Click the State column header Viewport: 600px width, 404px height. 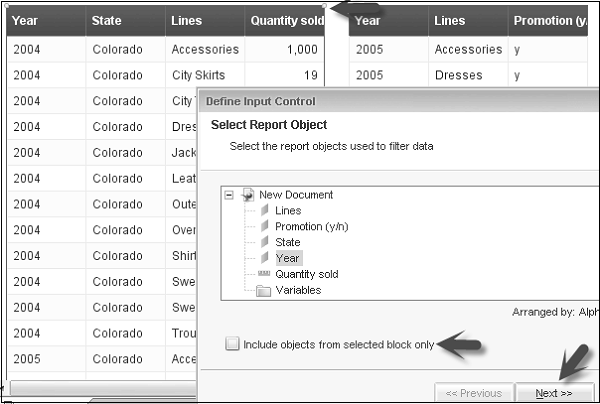(107, 21)
